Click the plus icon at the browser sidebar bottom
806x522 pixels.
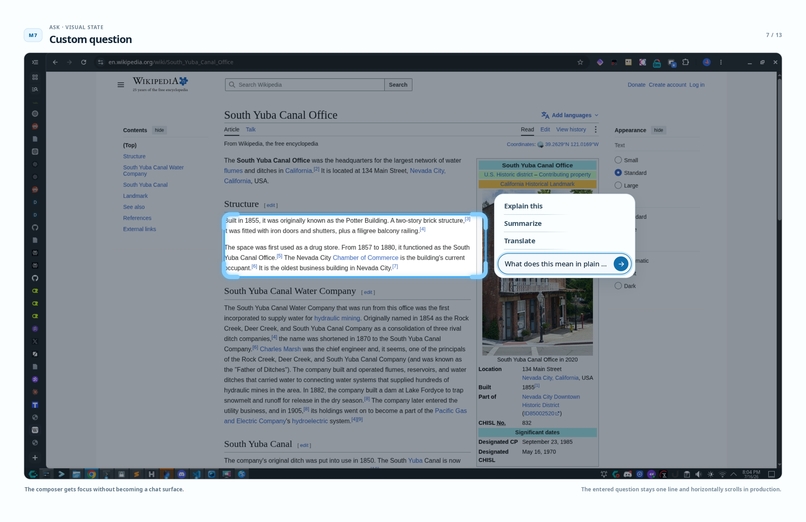click(x=35, y=457)
